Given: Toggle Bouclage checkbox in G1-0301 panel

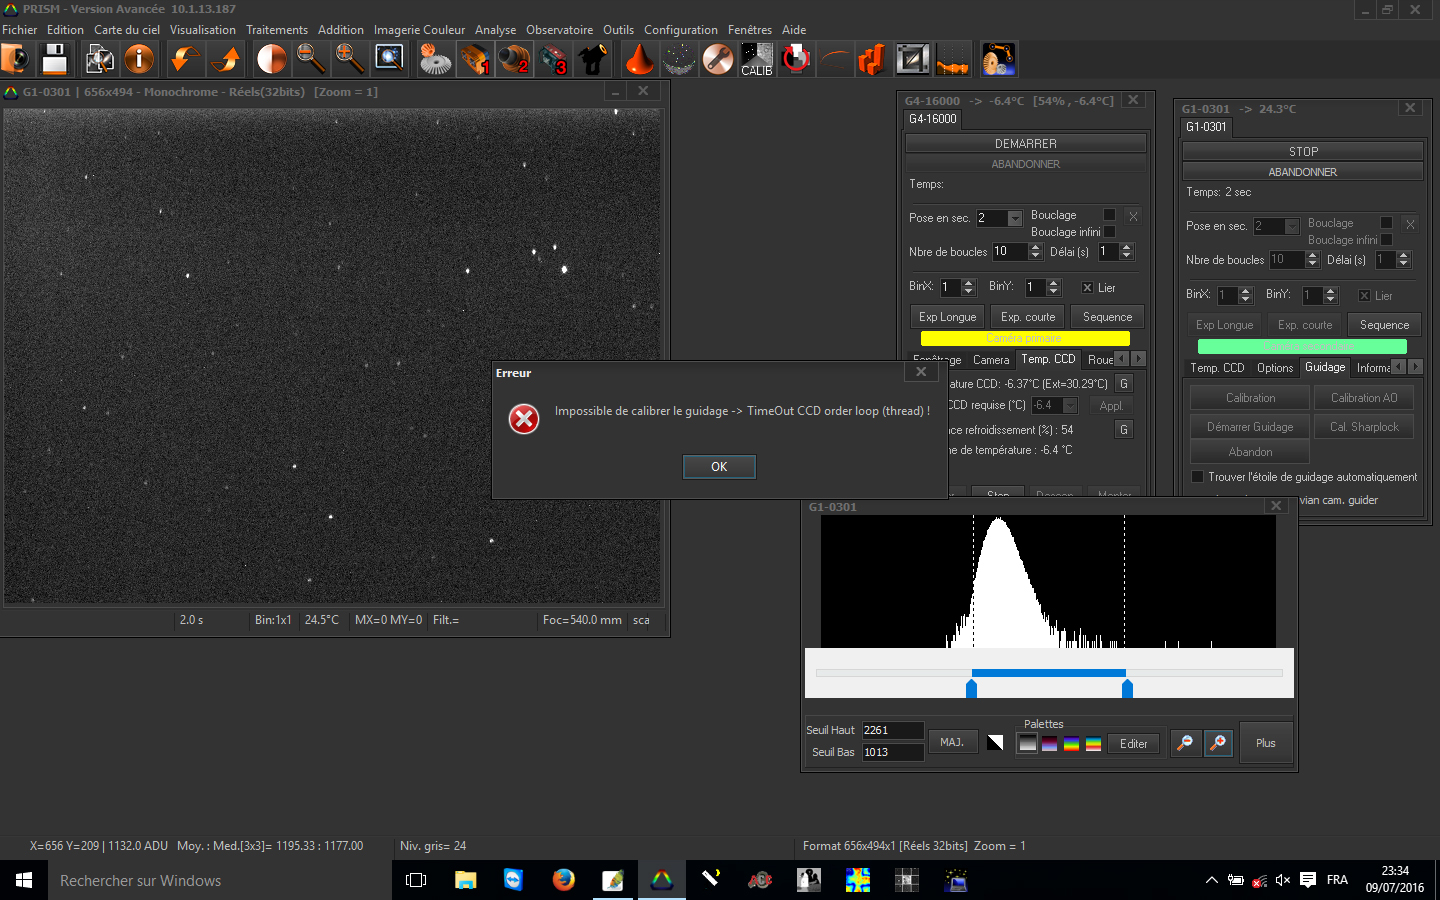Looking at the screenshot, I should 1386,223.
